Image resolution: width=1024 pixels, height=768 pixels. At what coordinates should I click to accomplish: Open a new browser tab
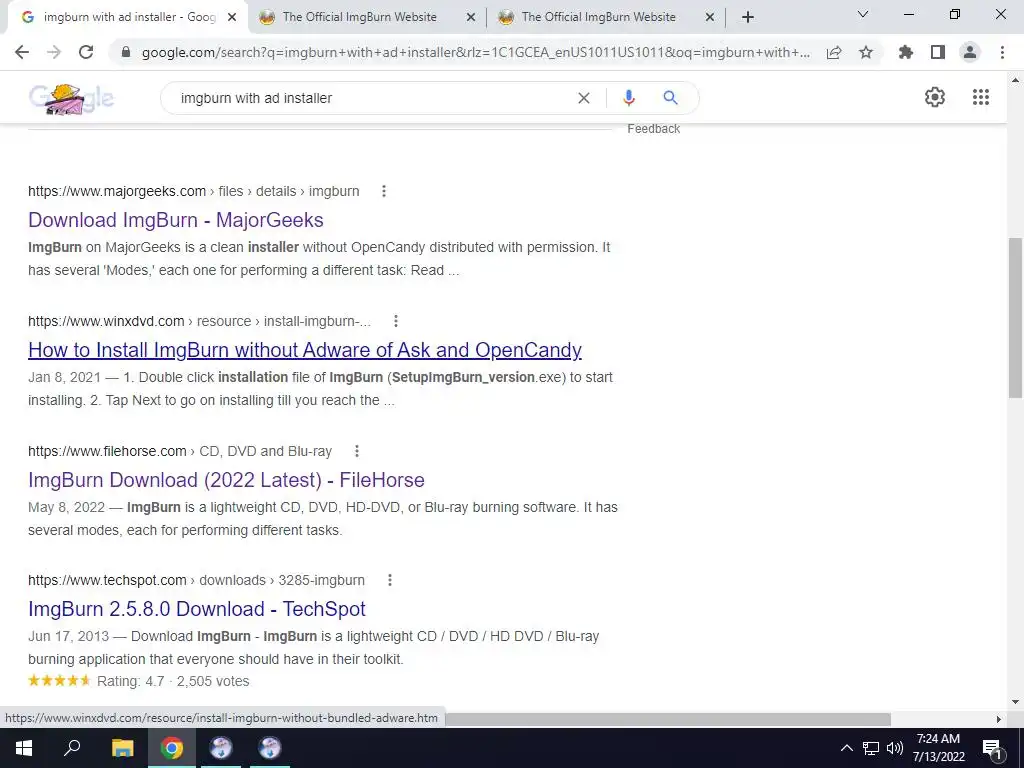click(748, 18)
